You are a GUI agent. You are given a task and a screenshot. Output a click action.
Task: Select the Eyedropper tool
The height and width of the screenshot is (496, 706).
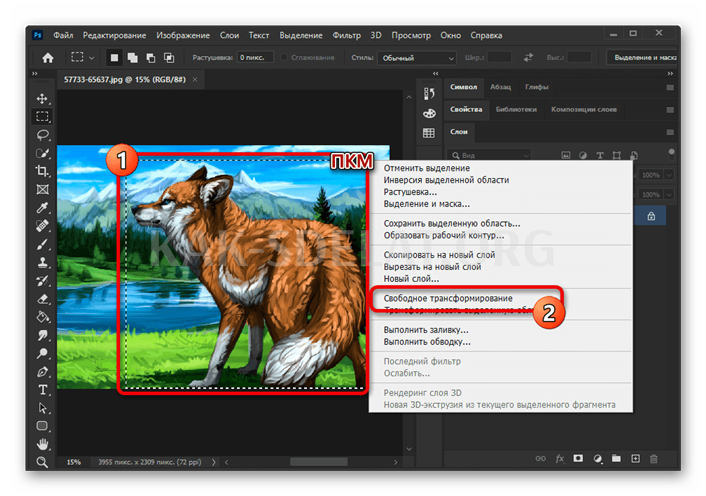pyautogui.click(x=42, y=207)
